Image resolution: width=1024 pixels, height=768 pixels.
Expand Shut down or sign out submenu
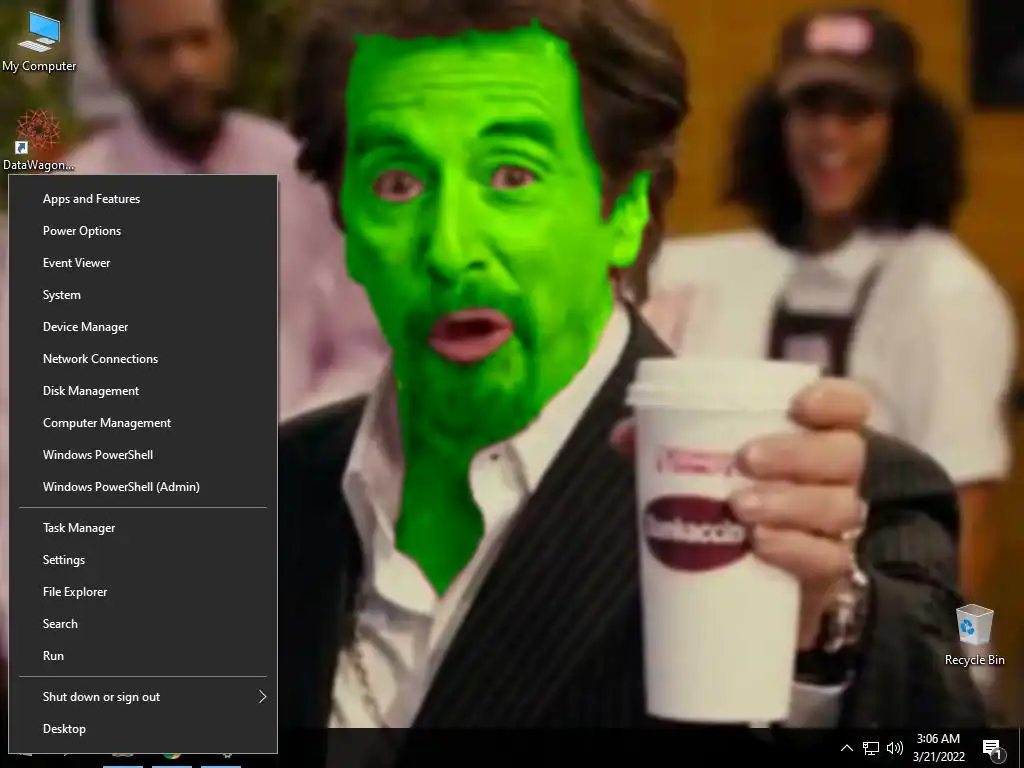tap(143, 697)
